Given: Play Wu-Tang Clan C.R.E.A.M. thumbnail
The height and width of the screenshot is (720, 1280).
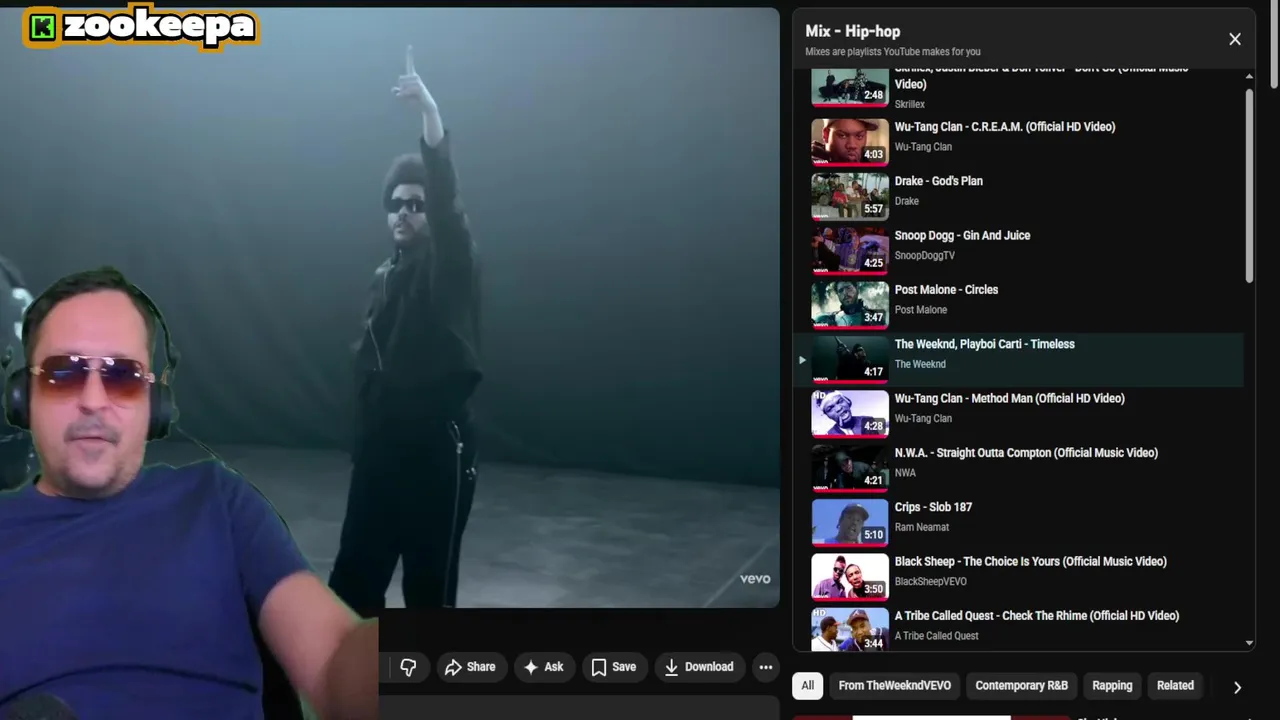Looking at the screenshot, I should coord(849,141).
